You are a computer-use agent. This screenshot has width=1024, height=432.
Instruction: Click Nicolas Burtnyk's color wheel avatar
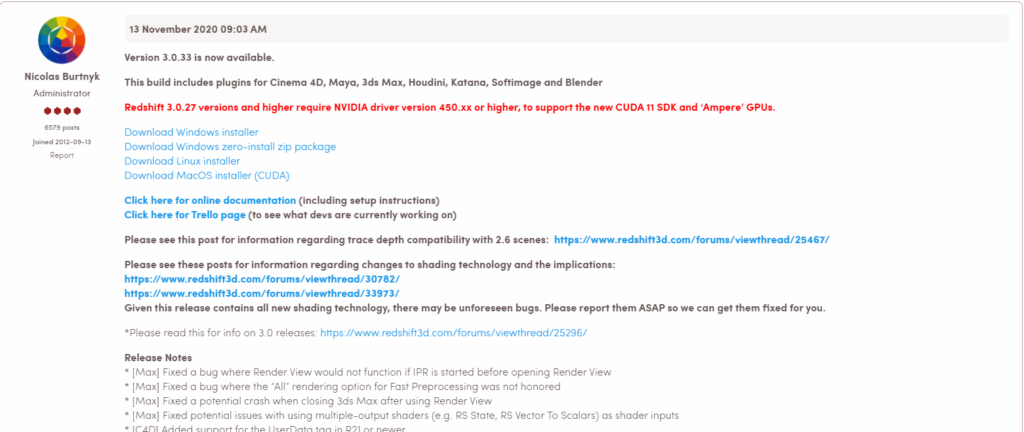click(62, 40)
